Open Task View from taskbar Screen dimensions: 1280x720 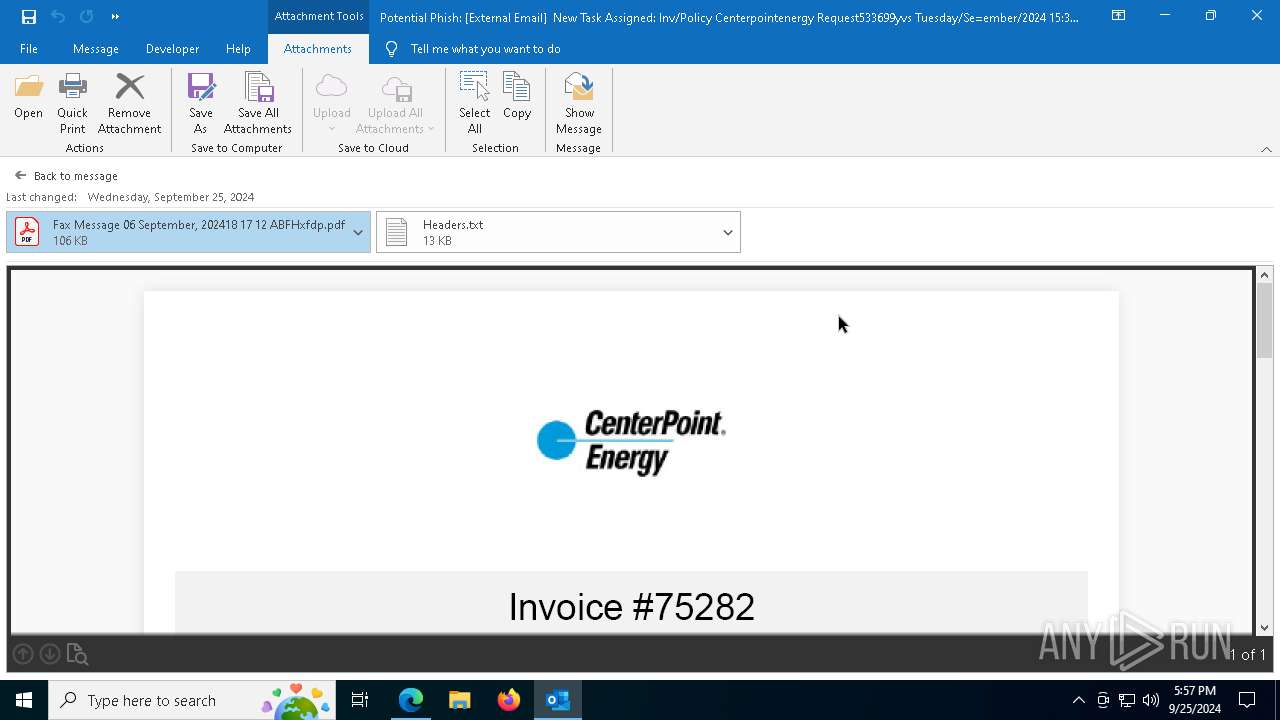(360, 700)
